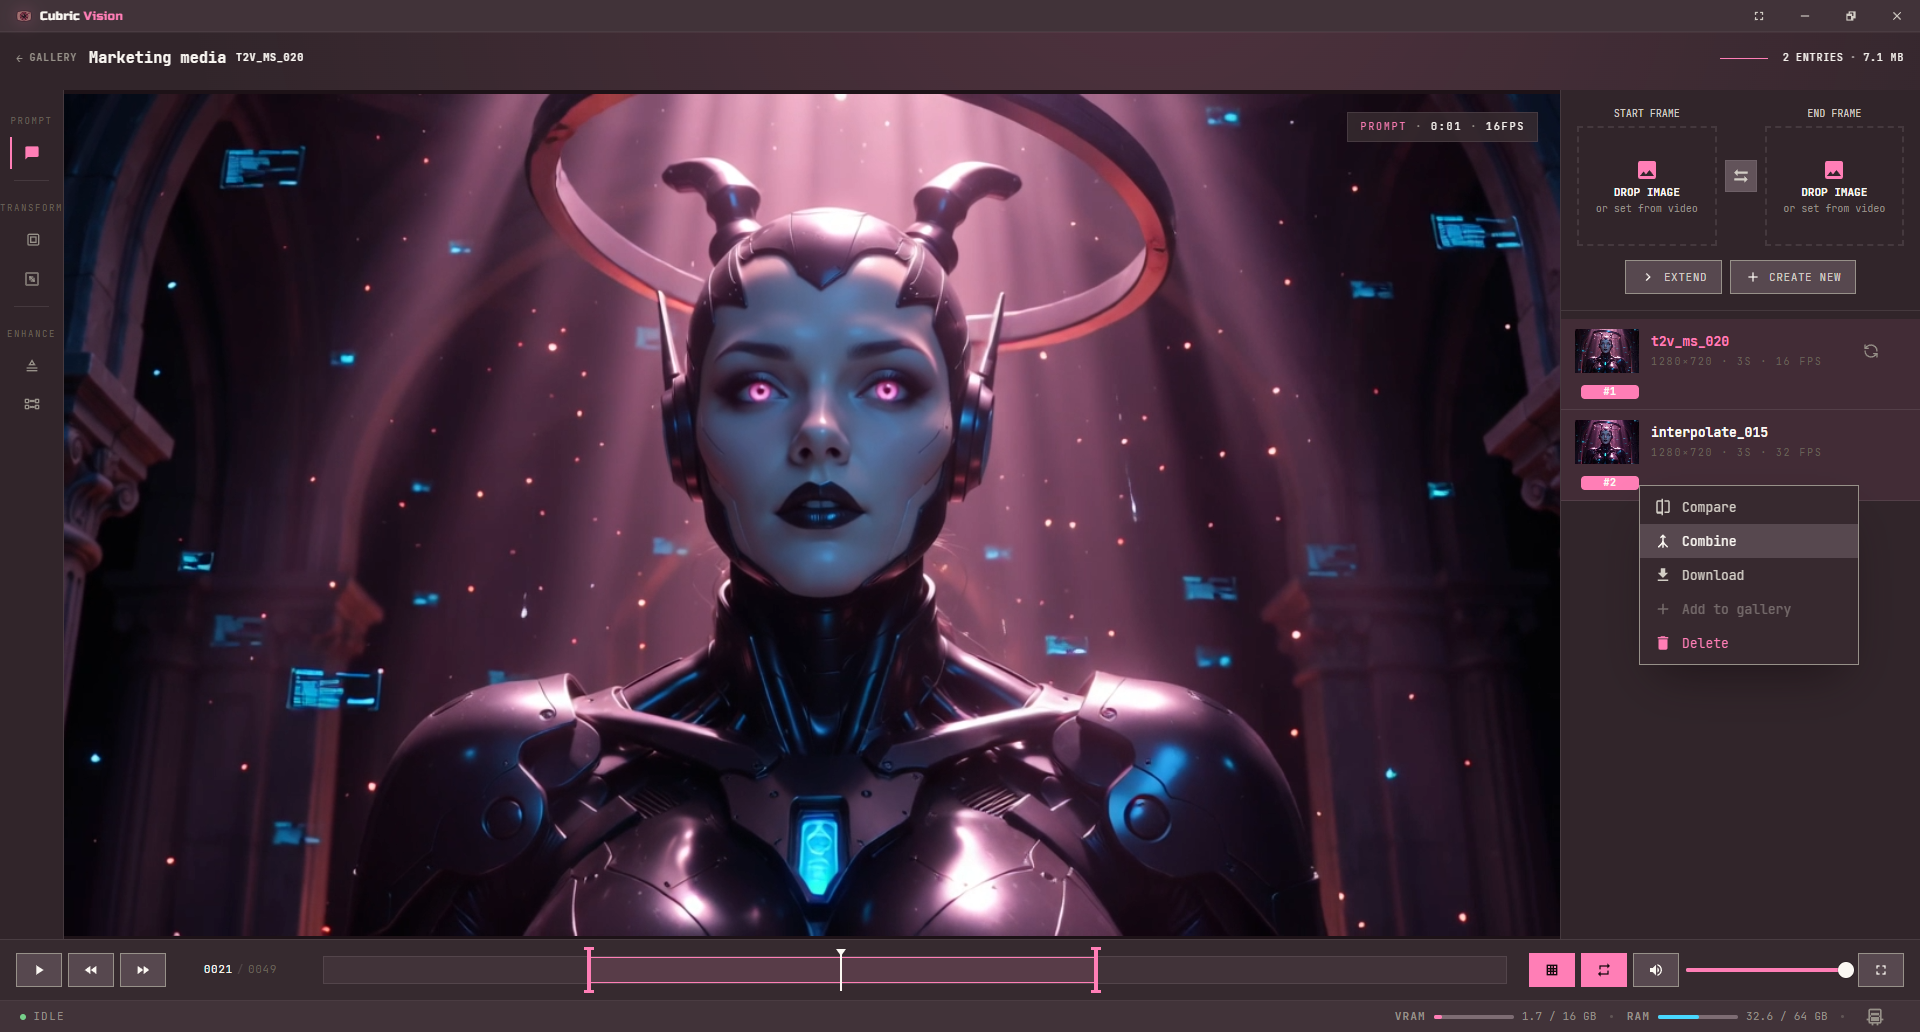Choose Add to gallery in context menu

[1749, 609]
